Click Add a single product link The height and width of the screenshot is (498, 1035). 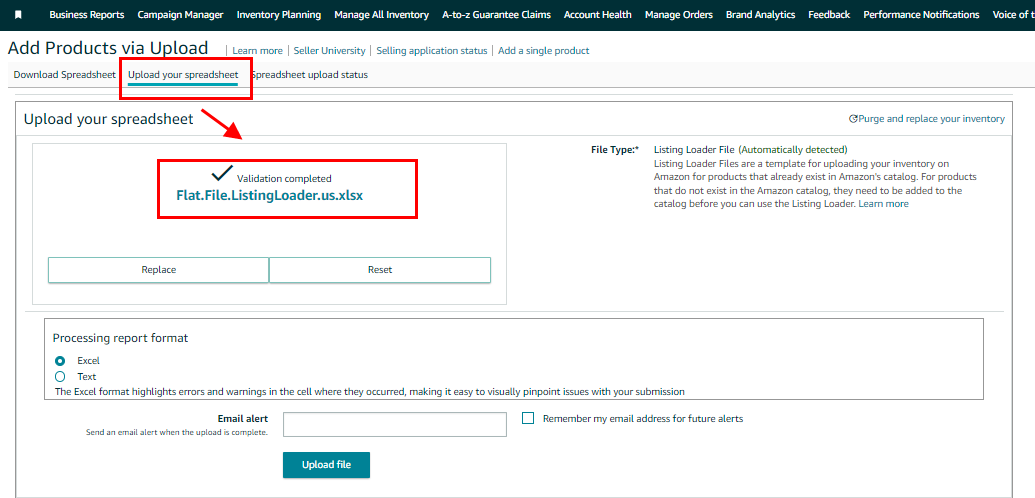544,50
